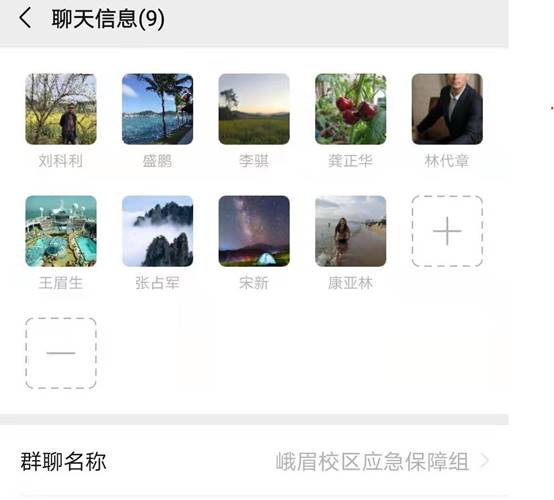Tap the group name 峨眉校区应急保障组
Image resolution: width=554 pixels, height=500 pixels.
coord(372,461)
